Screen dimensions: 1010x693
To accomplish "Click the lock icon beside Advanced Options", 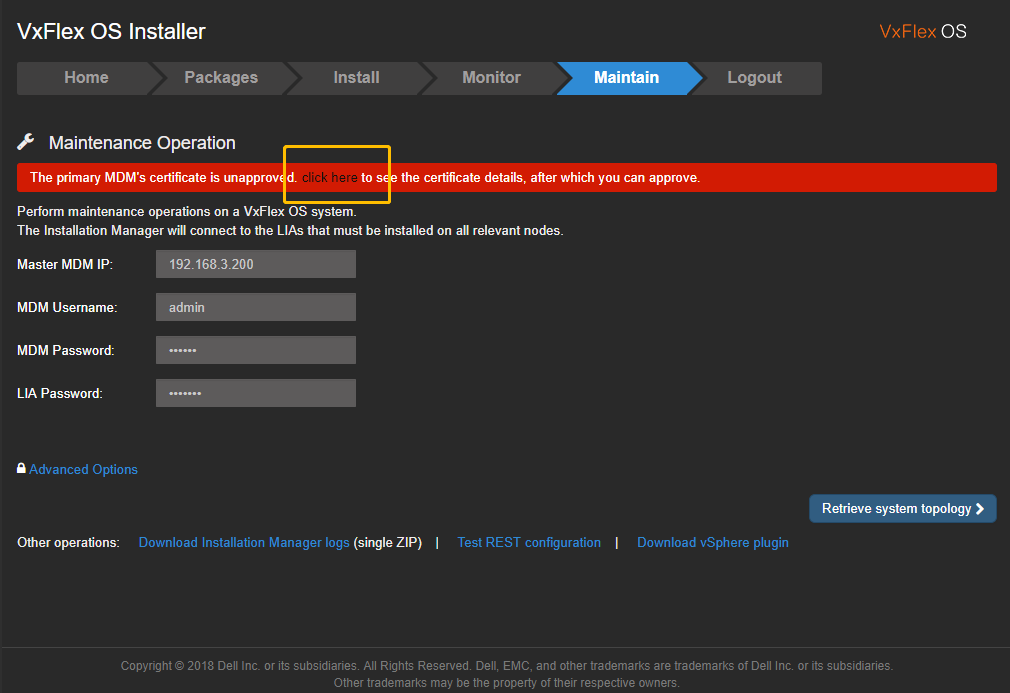I will tap(21, 468).
